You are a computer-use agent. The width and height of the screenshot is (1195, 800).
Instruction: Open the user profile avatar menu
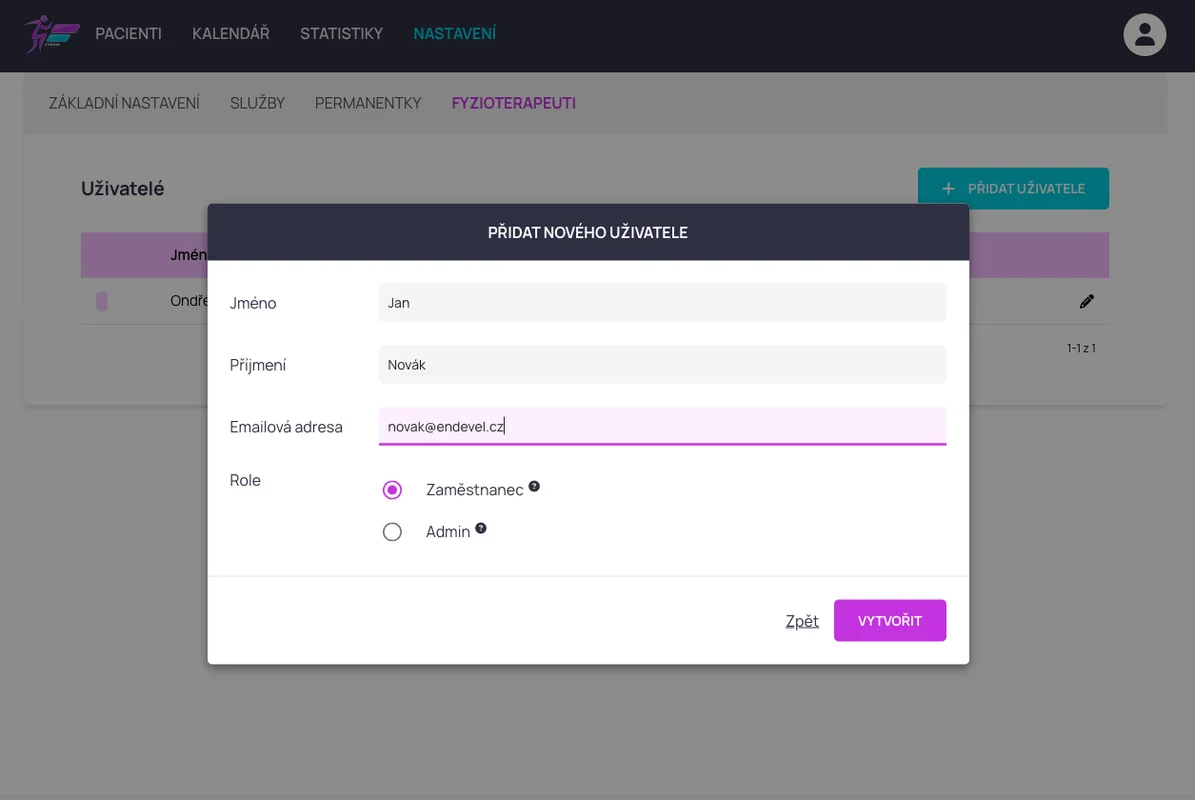click(x=1144, y=35)
